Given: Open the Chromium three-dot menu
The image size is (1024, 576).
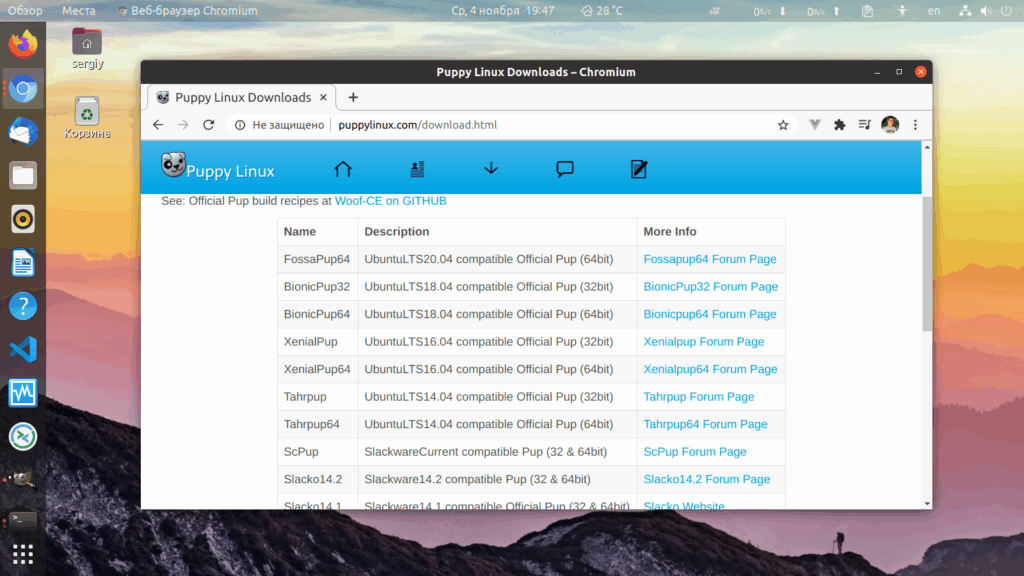Looking at the screenshot, I should (x=915, y=125).
